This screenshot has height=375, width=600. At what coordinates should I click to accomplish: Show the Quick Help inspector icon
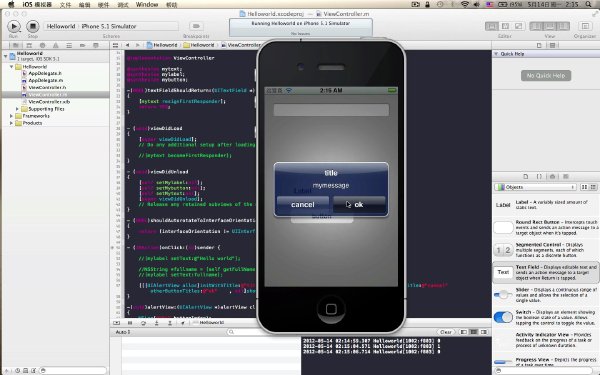coord(552,45)
